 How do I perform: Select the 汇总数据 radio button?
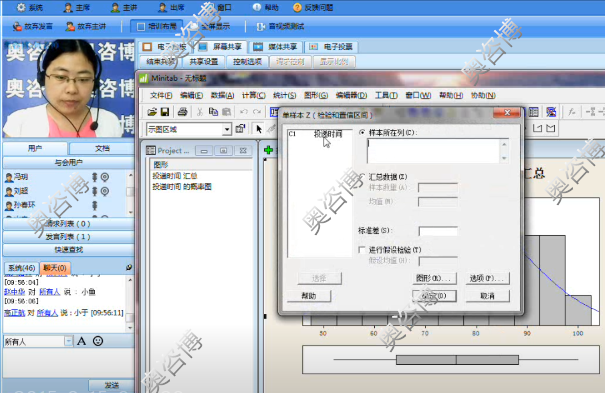tap(362, 177)
